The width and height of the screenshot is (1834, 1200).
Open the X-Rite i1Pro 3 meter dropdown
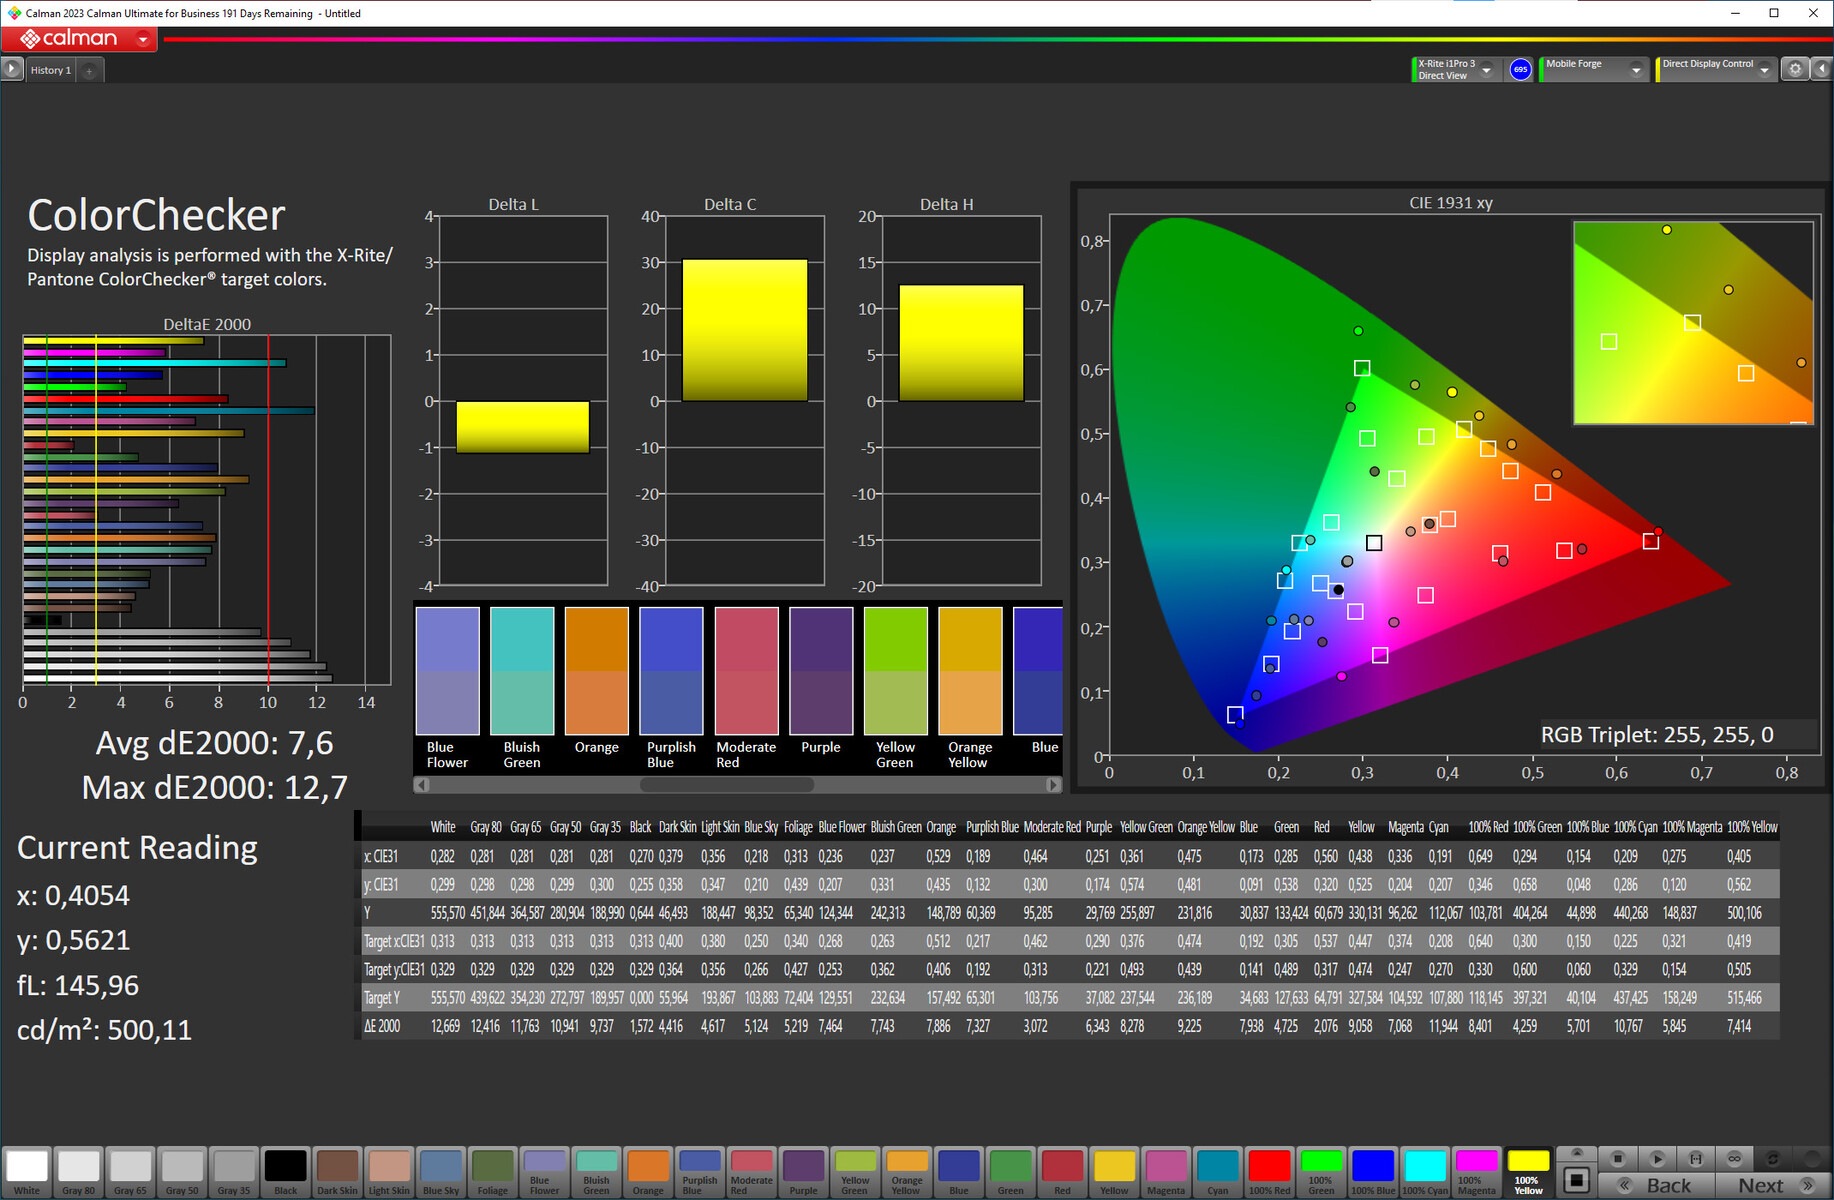pyautogui.click(x=1487, y=70)
